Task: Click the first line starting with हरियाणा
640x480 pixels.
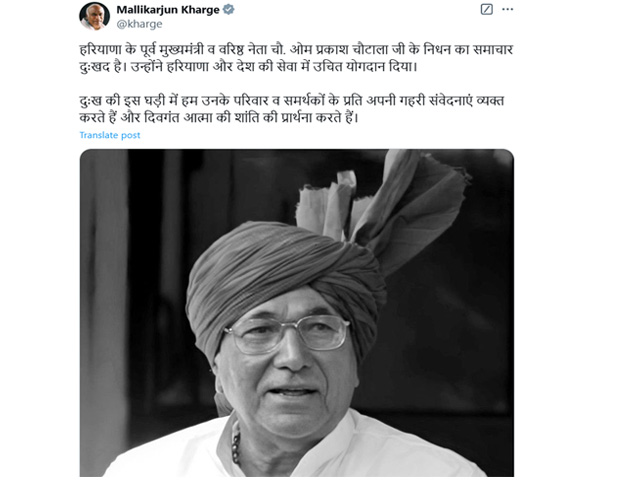Action: click(296, 50)
